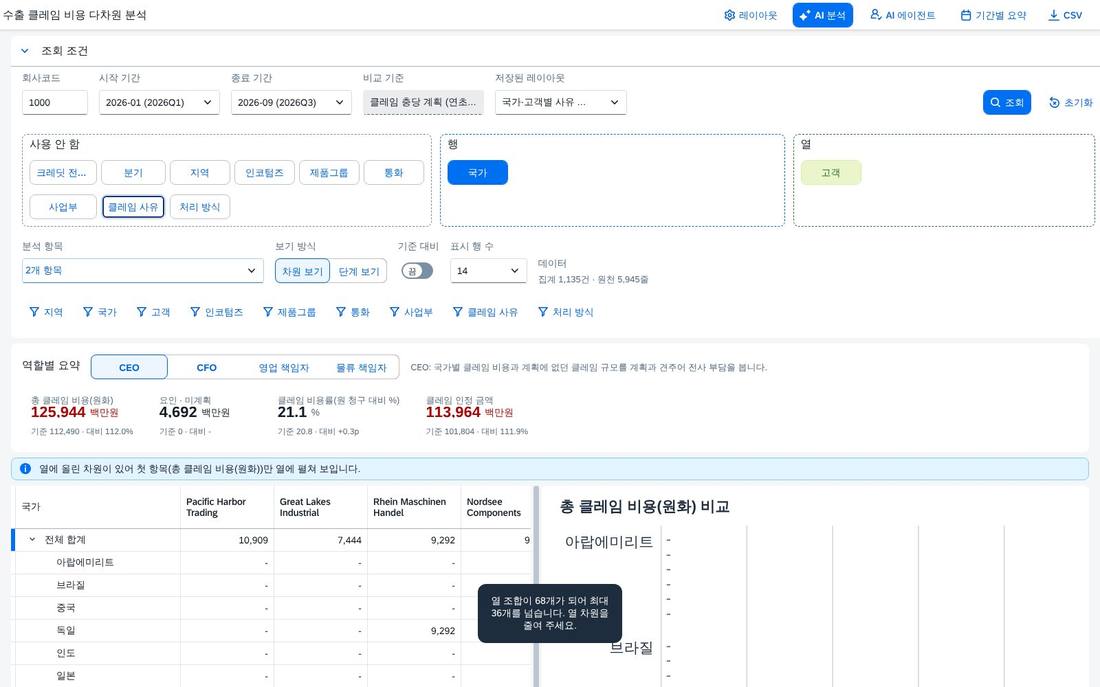Run the 조회 search button

point(1007,102)
